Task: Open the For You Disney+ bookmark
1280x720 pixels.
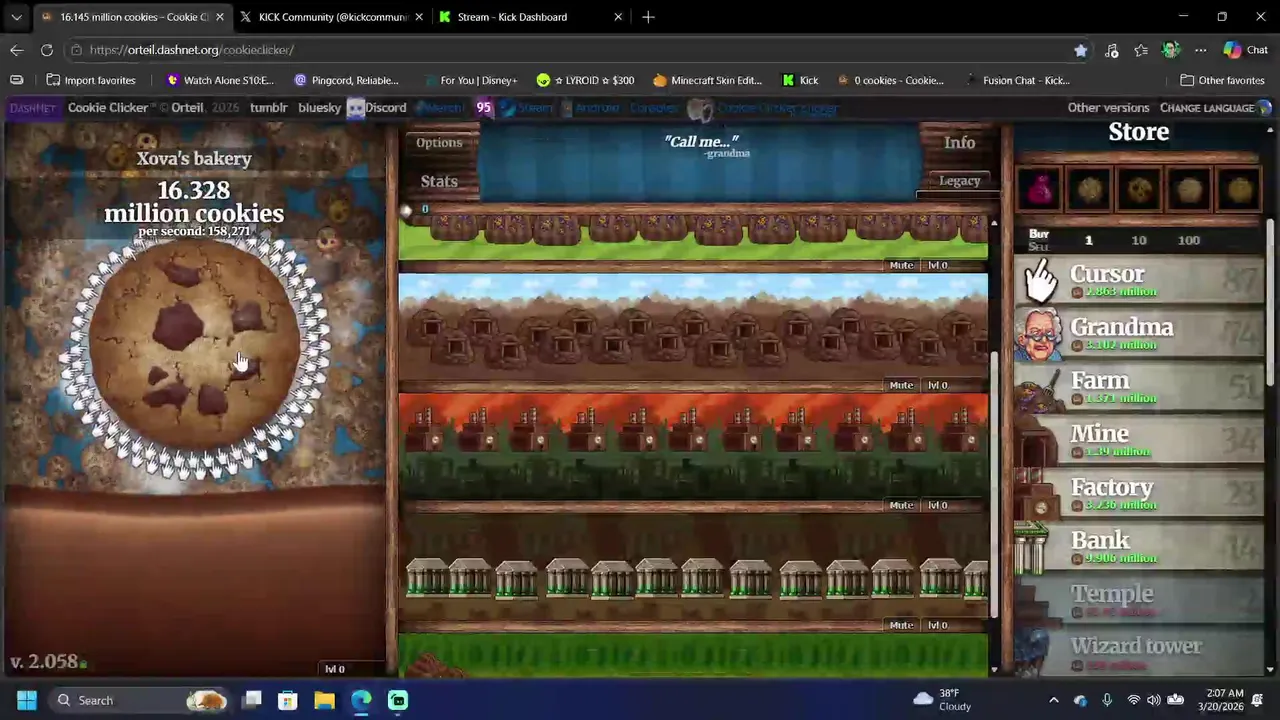Action: [x=470, y=80]
